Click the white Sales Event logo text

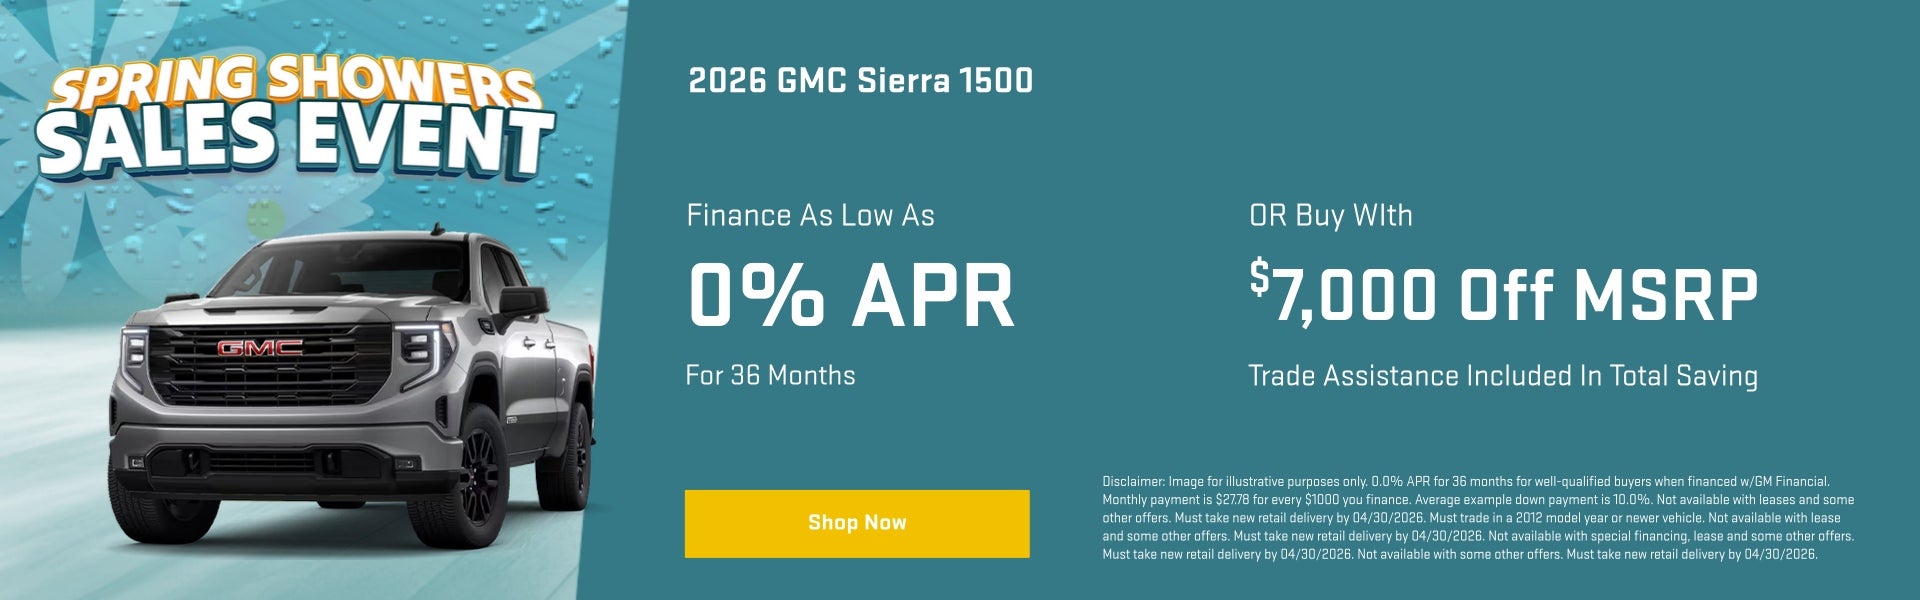pyautogui.click(x=295, y=142)
